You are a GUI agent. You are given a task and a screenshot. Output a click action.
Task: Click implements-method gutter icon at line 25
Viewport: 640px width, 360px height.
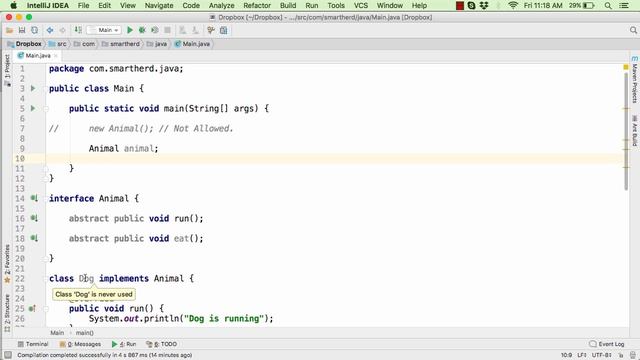point(32,309)
